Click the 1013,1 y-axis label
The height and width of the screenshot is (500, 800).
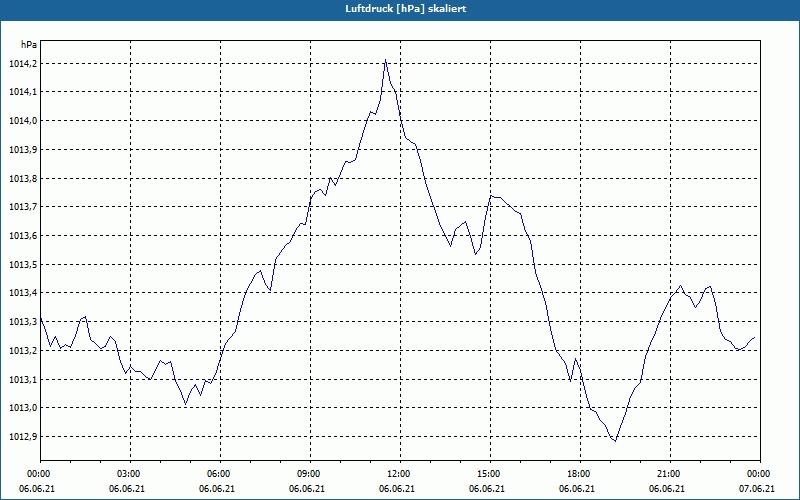coord(23,379)
